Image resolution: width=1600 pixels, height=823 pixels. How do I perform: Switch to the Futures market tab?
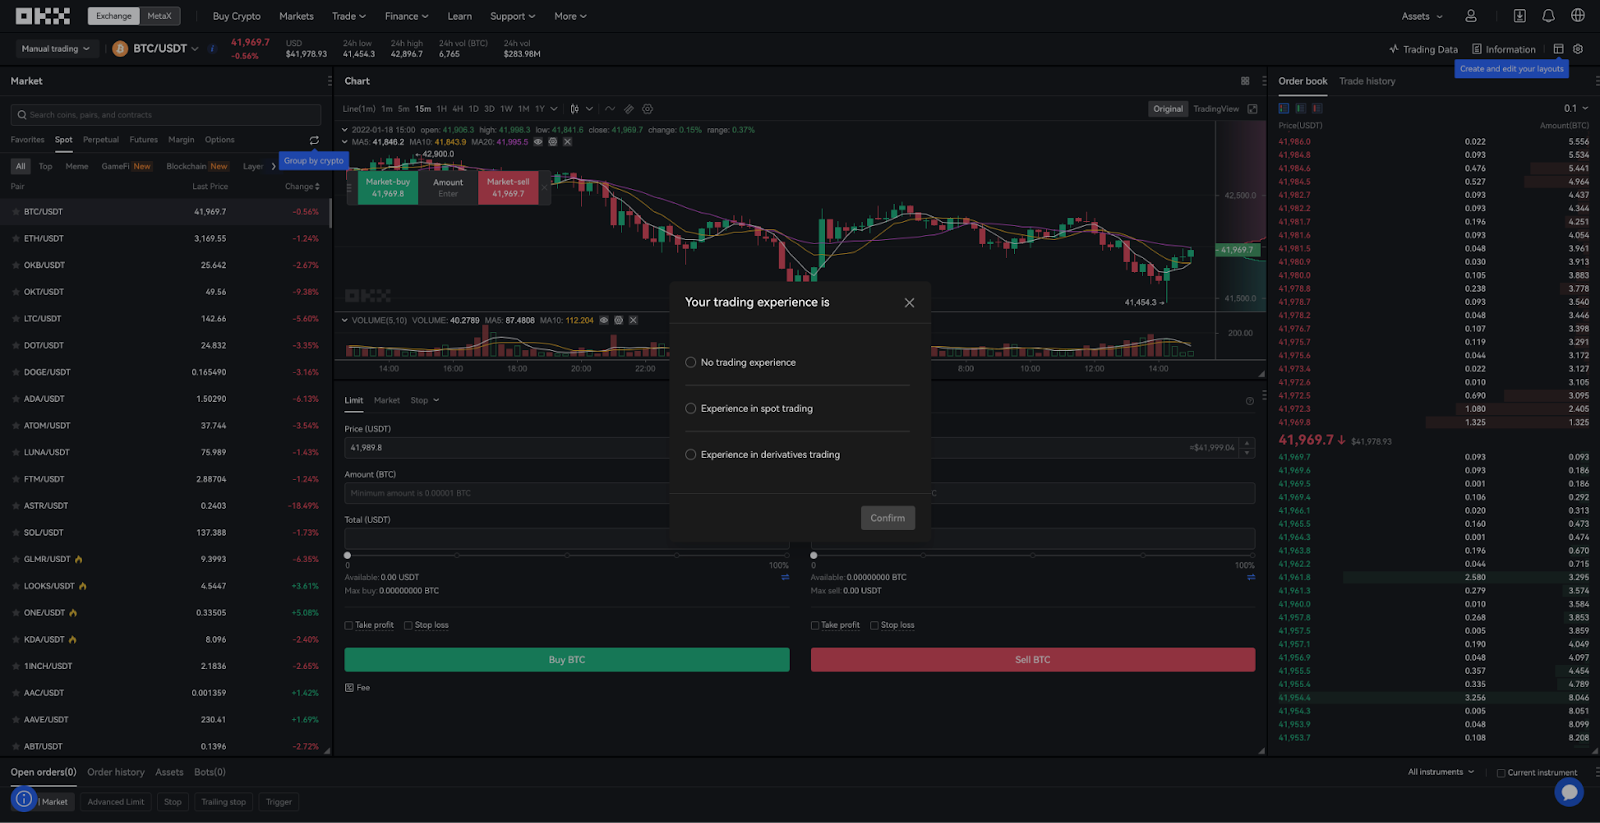tap(144, 140)
